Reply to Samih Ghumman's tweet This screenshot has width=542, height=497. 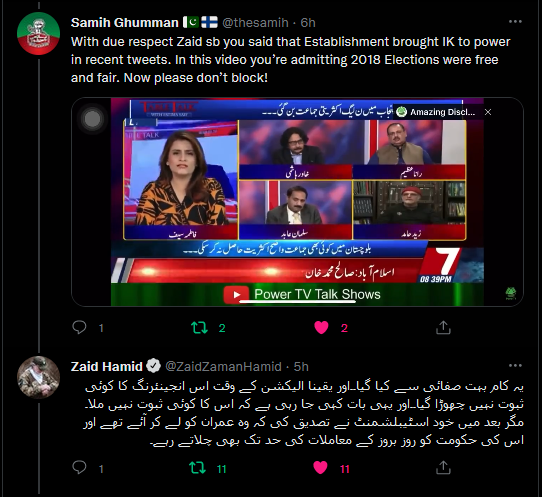[79, 327]
